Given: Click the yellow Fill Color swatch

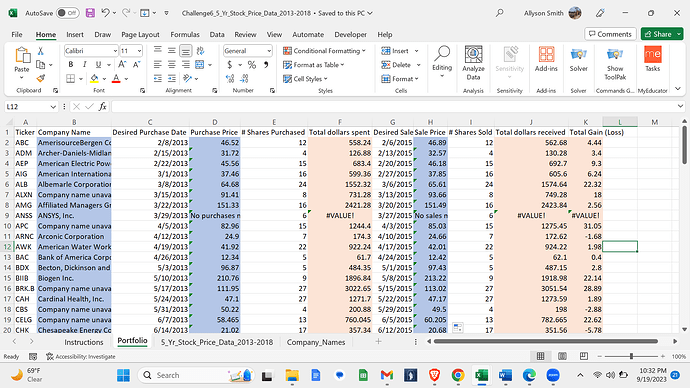Looking at the screenshot, I should pyautogui.click(x=94, y=79).
